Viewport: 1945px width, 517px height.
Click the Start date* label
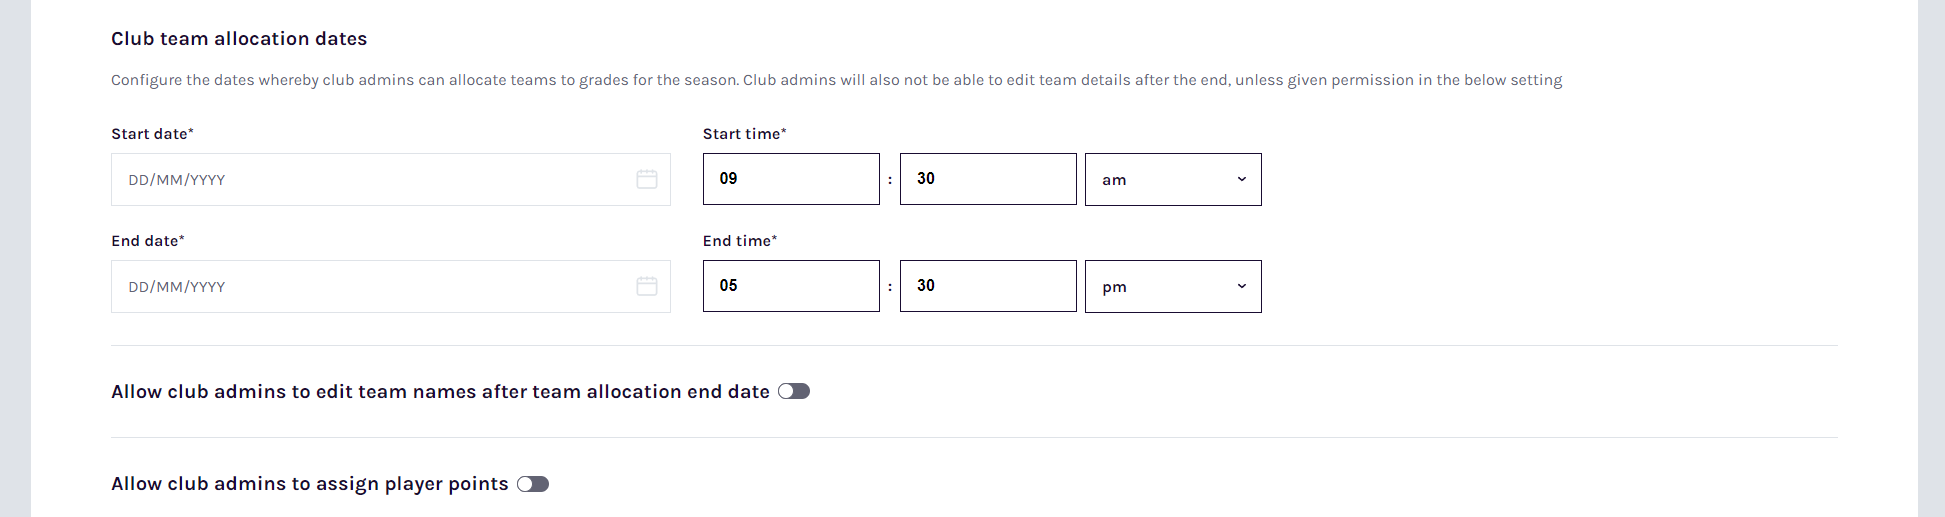click(152, 134)
